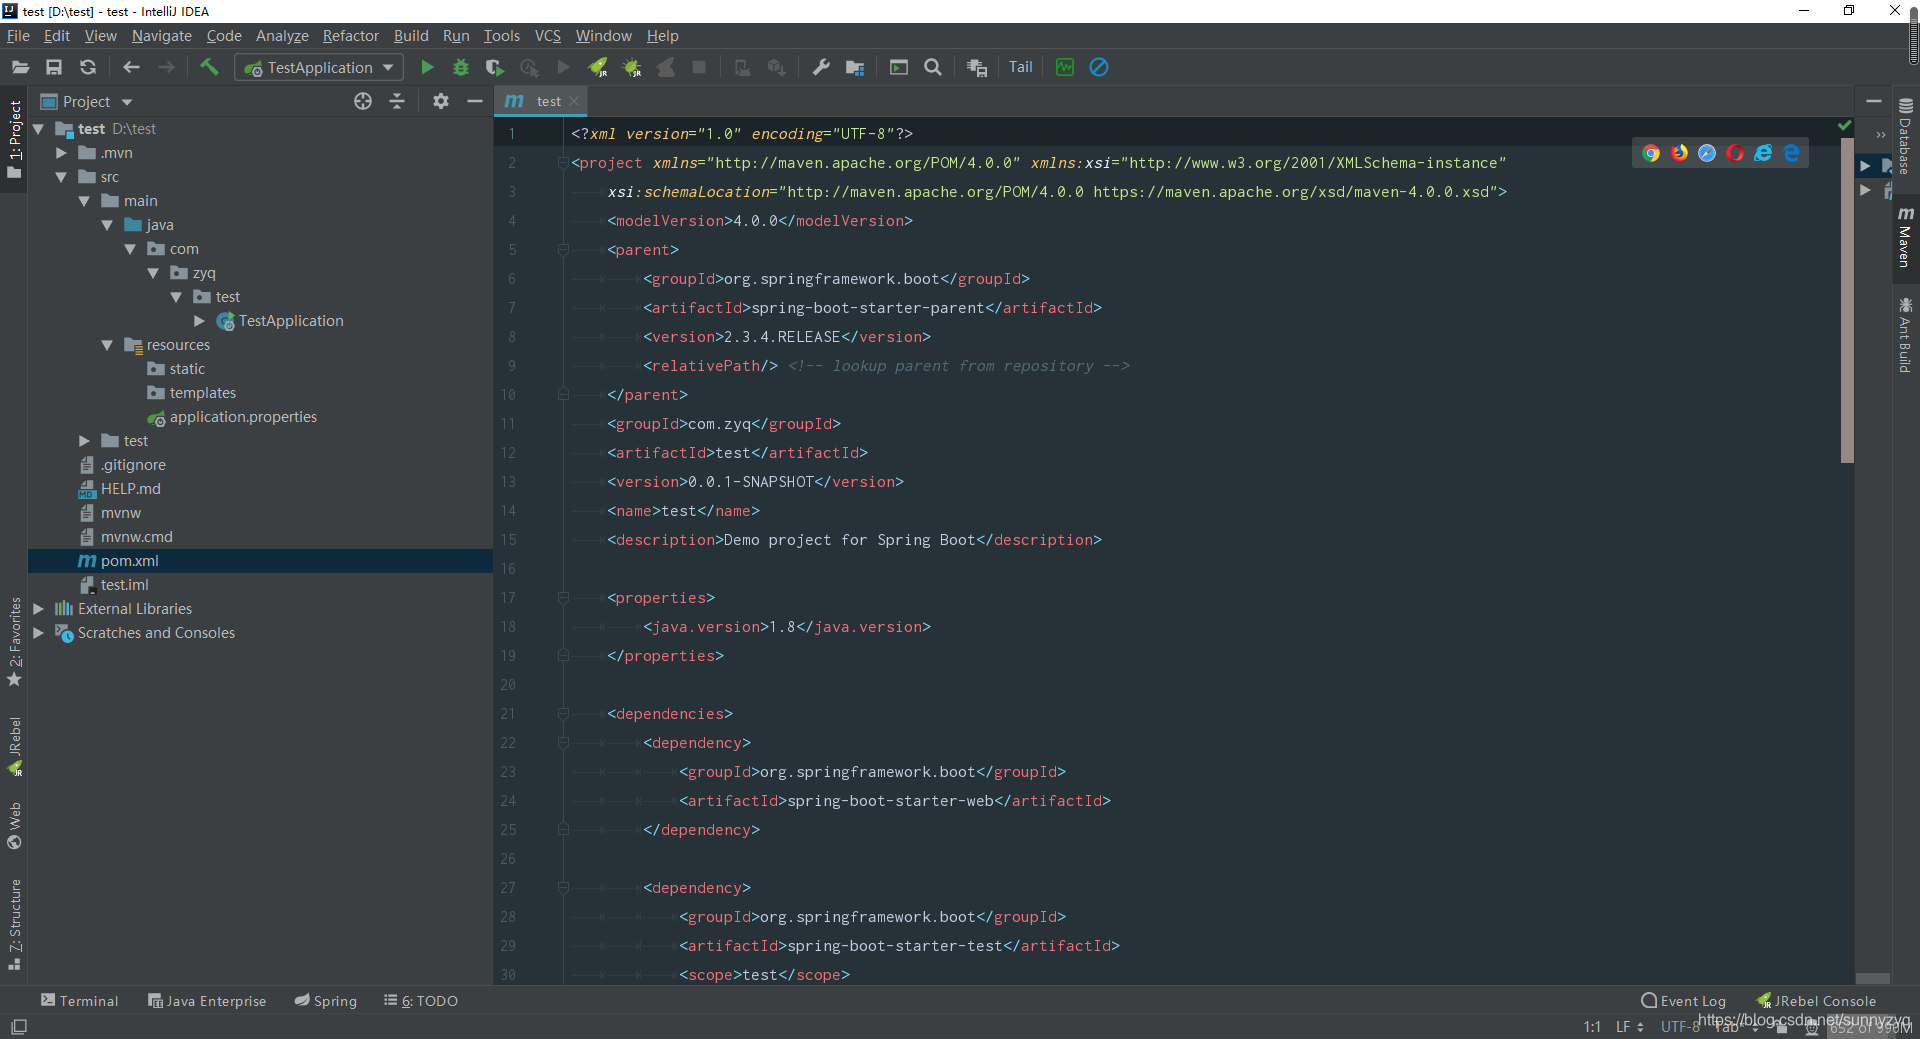Open in Opera browser icon
1920x1039 pixels.
tap(1735, 153)
